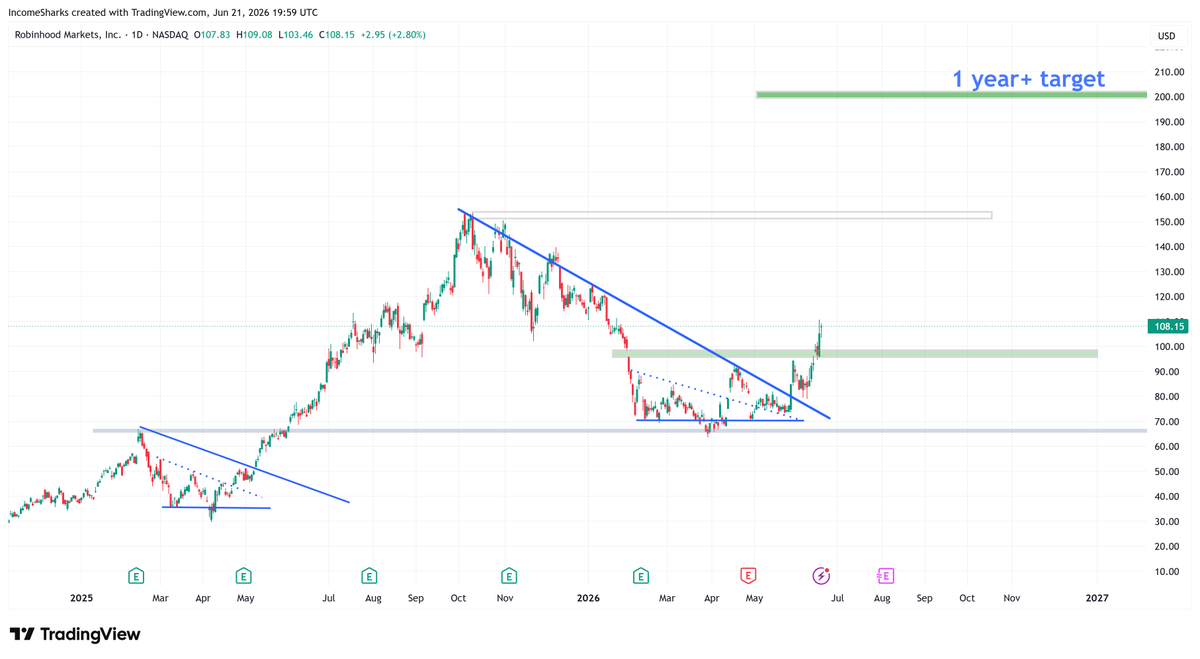The width and height of the screenshot is (1200, 659).
Task: Click the 2026 label on time axis
Action: point(588,598)
